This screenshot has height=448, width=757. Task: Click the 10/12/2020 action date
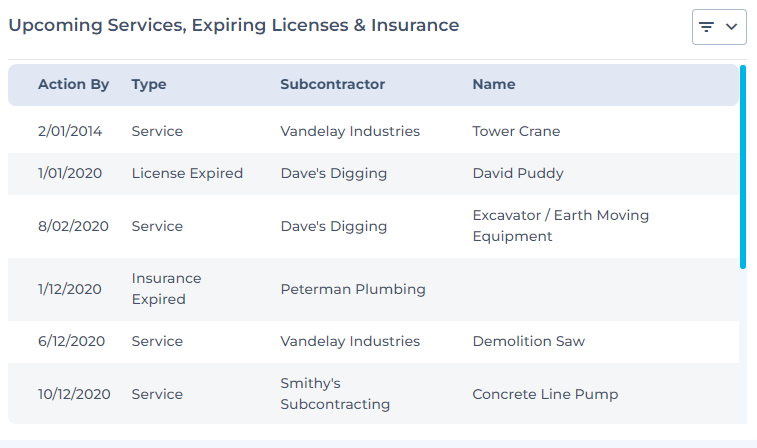click(74, 394)
